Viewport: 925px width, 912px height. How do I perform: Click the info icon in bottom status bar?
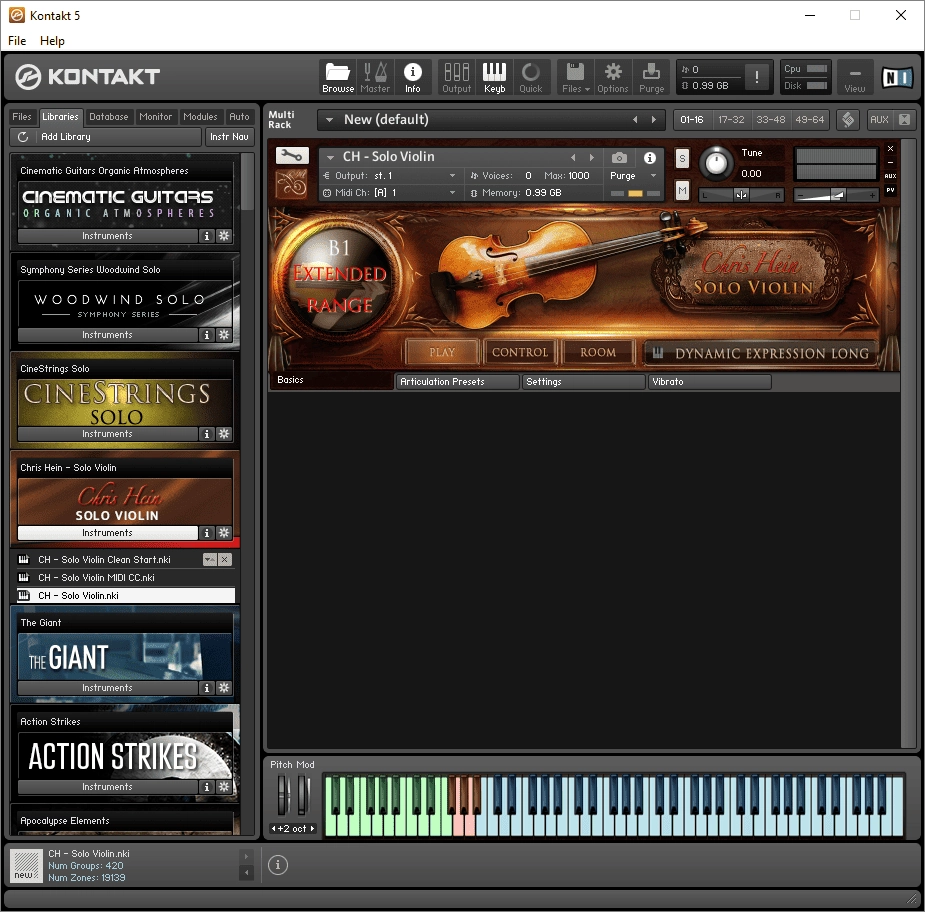click(x=278, y=865)
